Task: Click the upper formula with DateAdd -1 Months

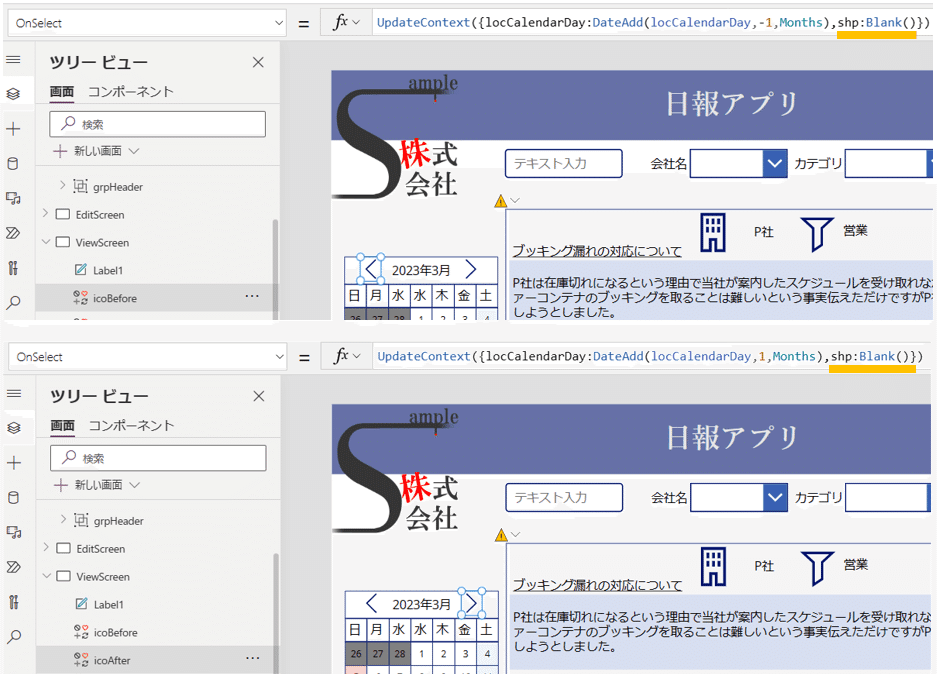Action: pyautogui.click(x=653, y=23)
